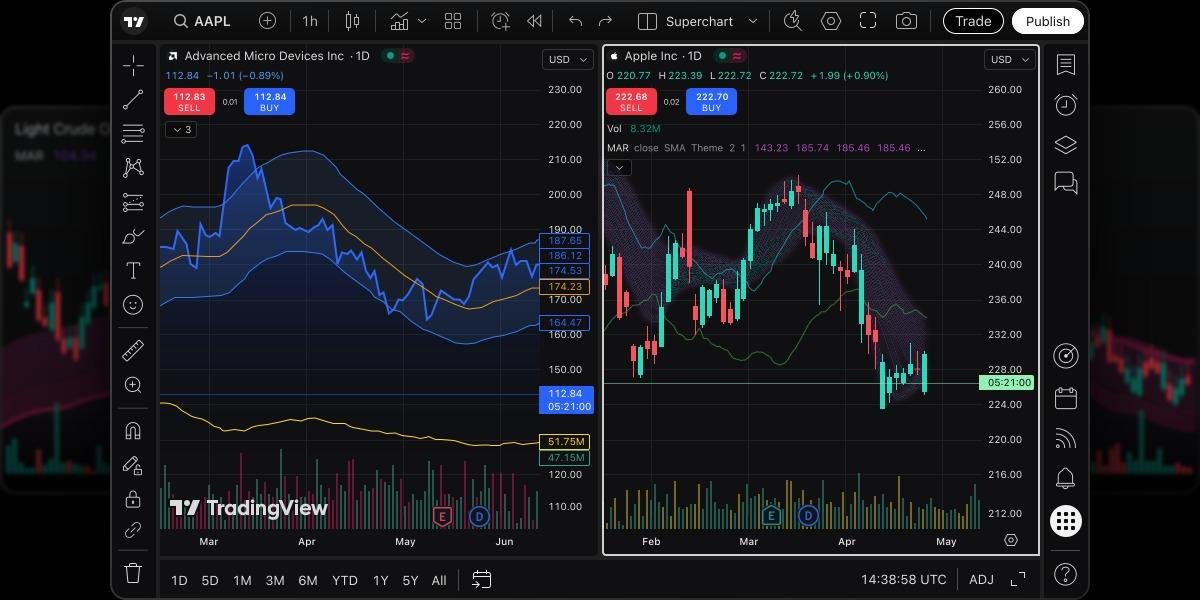
Task: Click the 112.83 SELL button on AMD
Action: (x=189, y=102)
